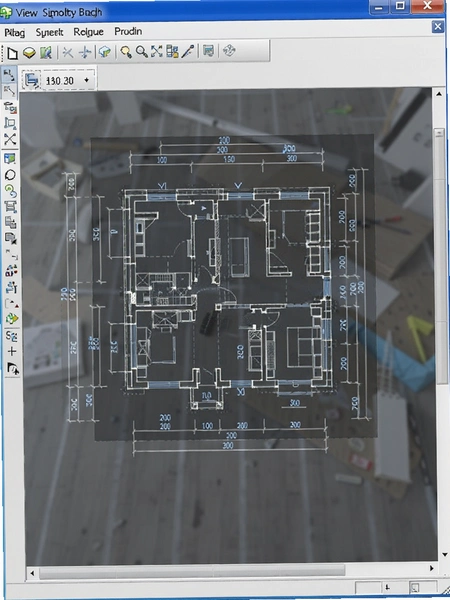Viewport: 450px width, 600px height.
Task: Select the crossed lines tool in sidebar
Action: click(x=10, y=139)
